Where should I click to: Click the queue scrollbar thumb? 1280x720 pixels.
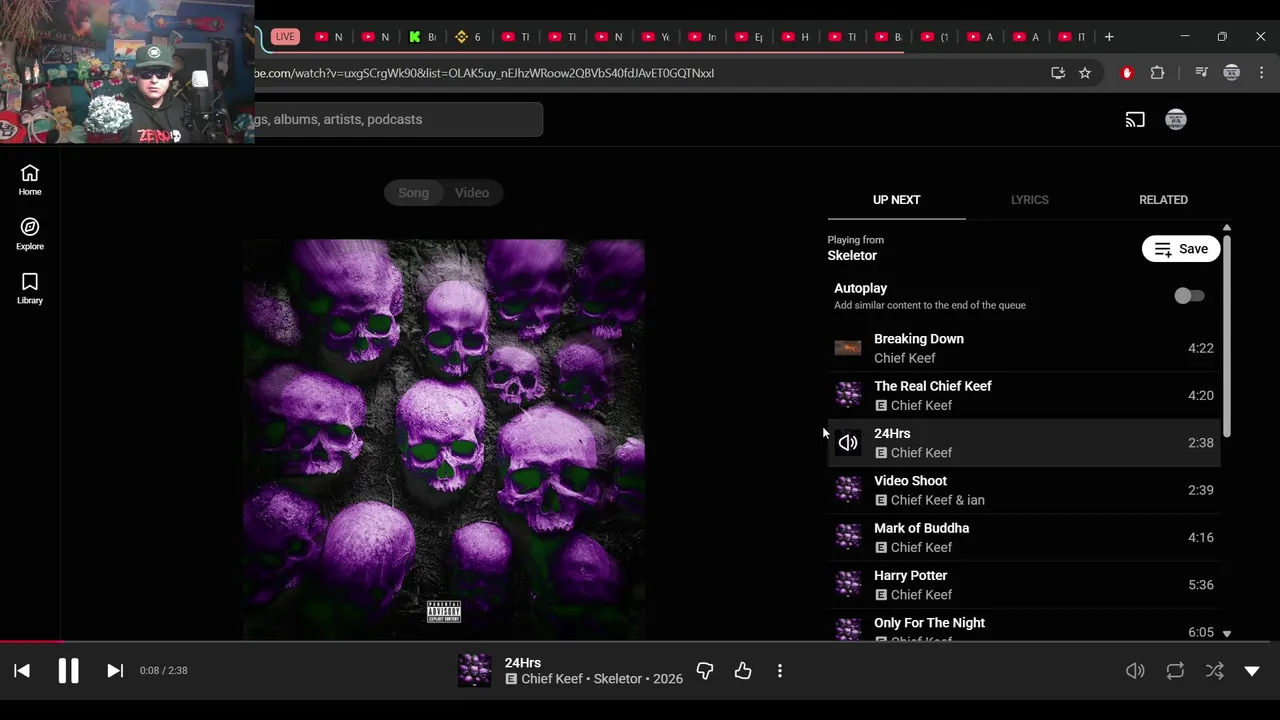point(1226,335)
